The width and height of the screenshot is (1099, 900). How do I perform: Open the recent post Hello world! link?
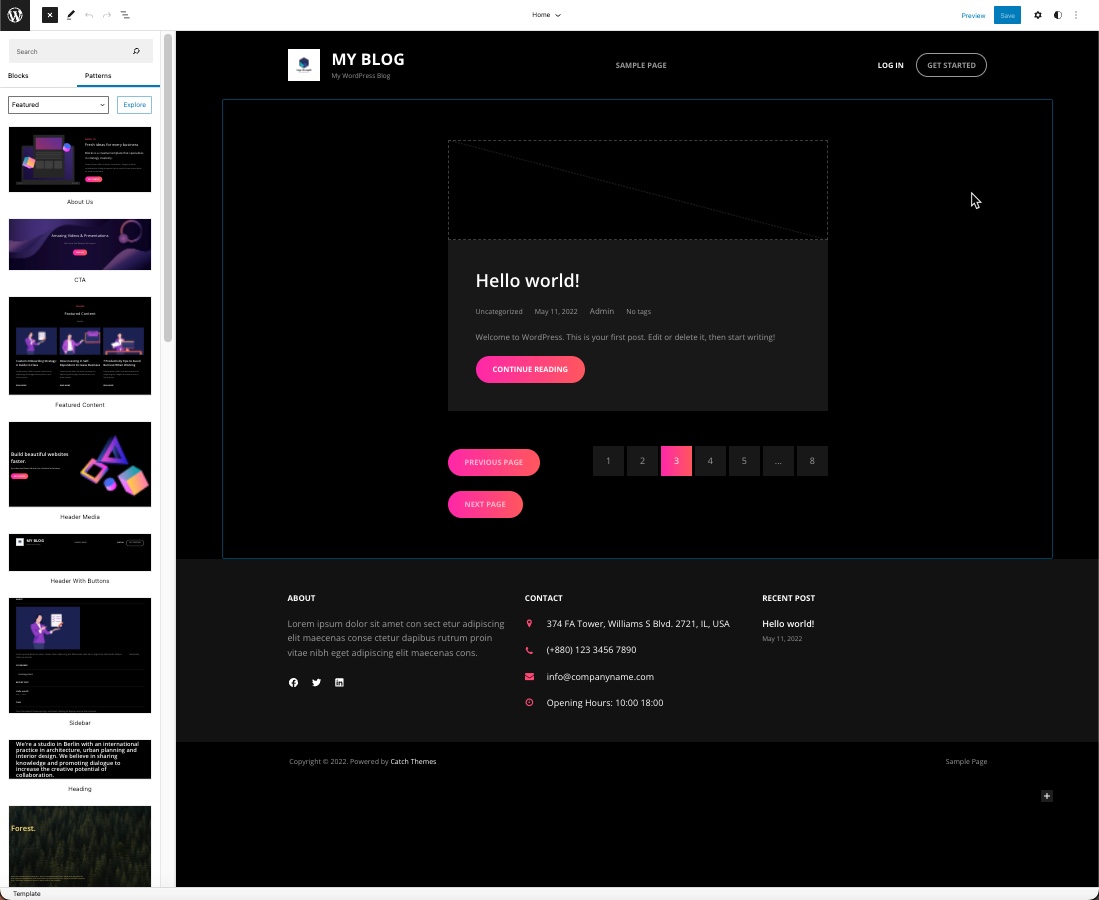(x=788, y=624)
